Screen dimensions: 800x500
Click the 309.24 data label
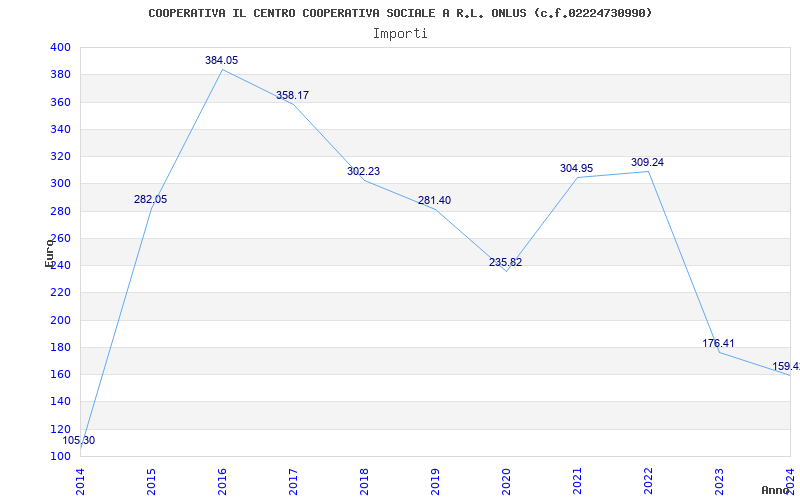click(647, 162)
